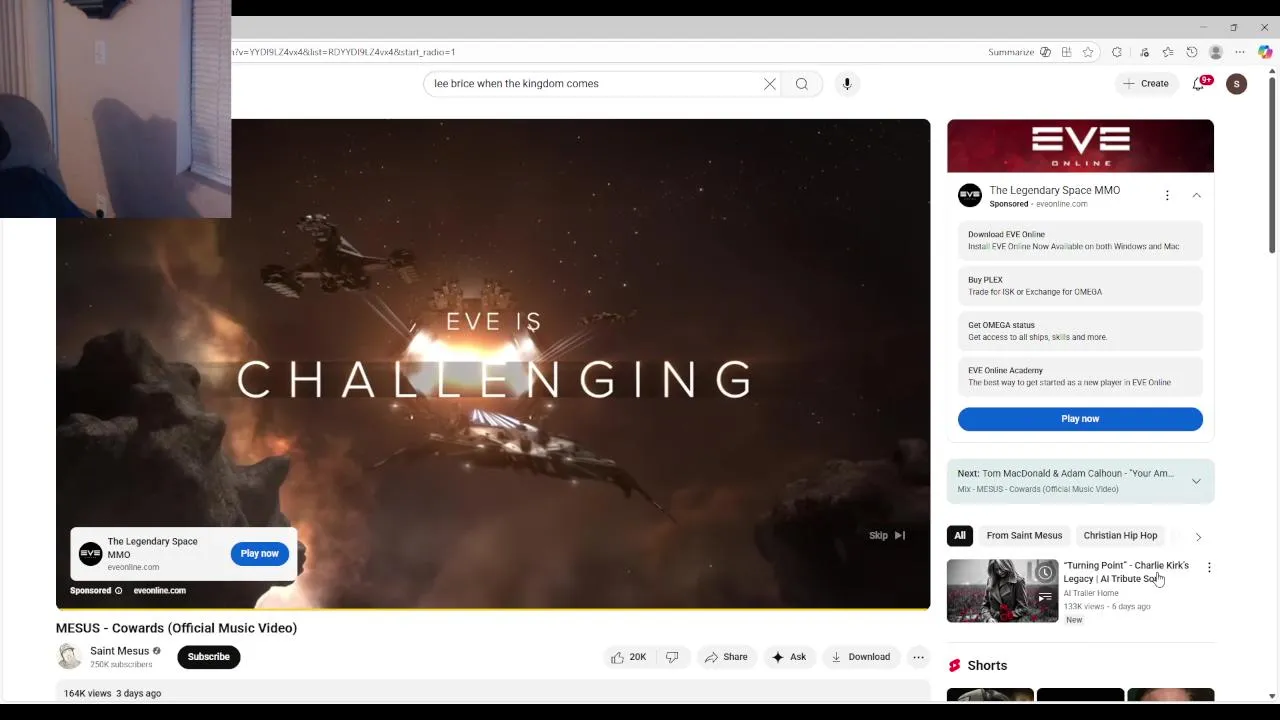Open ad options three-dot menu
1280x720 pixels.
pos(1167,195)
